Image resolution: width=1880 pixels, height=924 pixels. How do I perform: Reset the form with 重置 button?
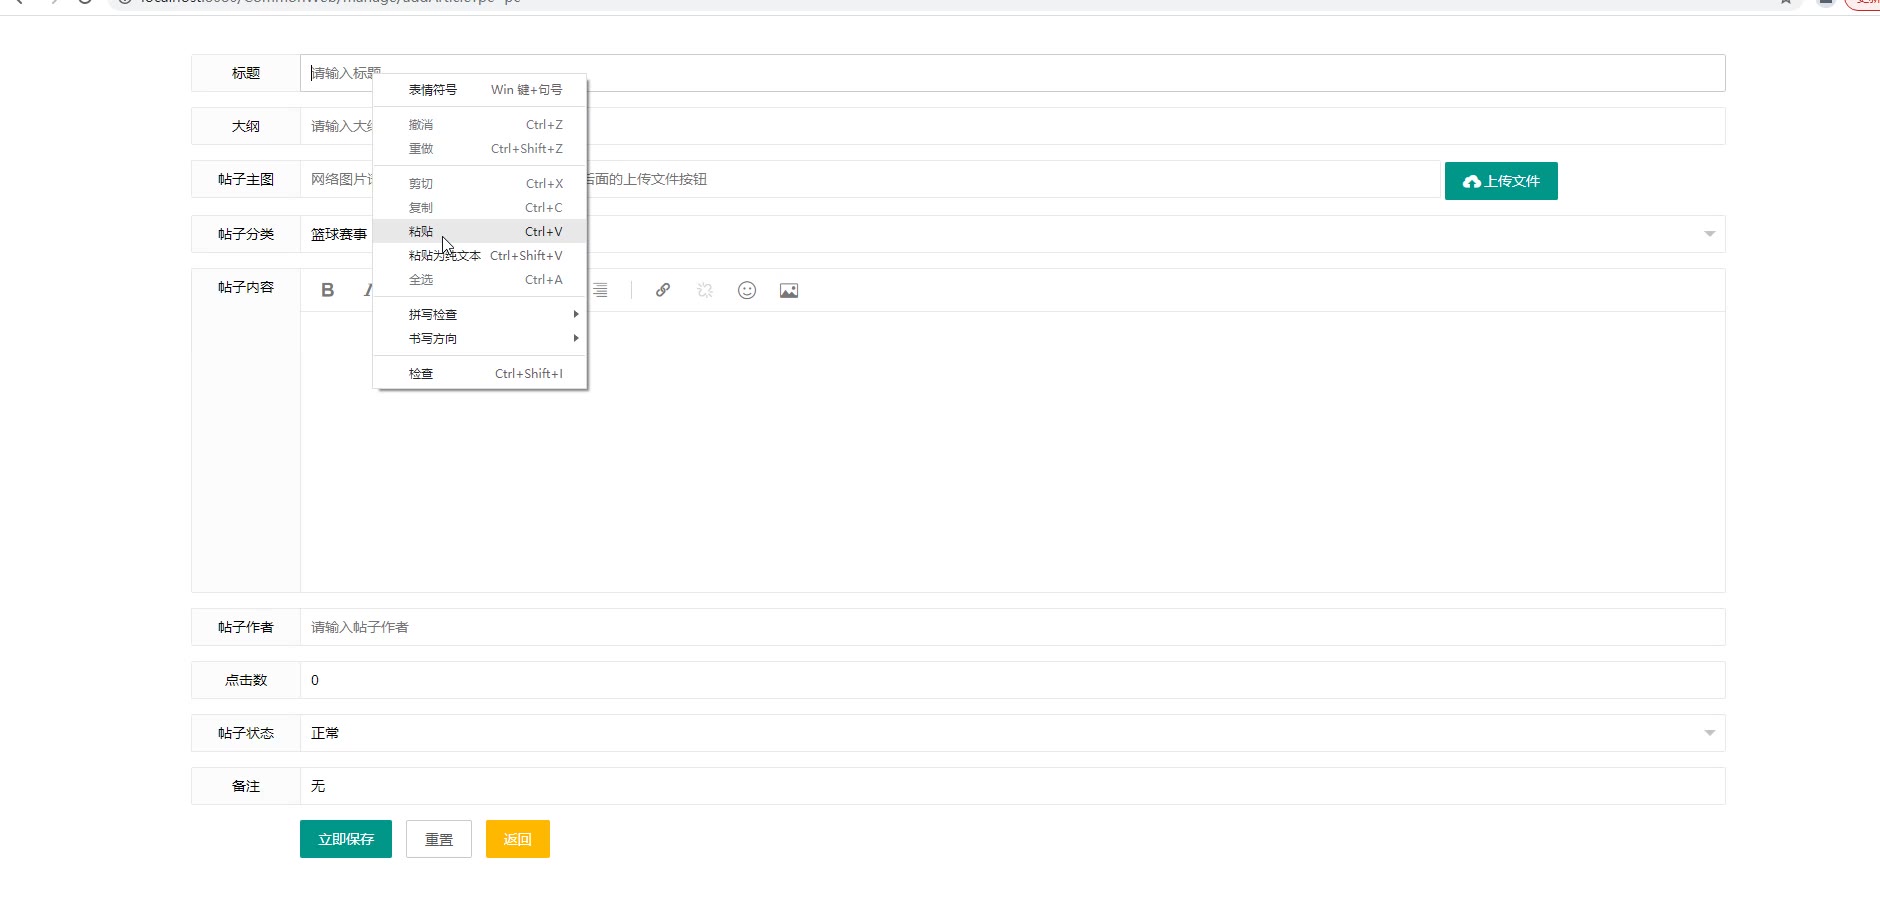coord(439,839)
